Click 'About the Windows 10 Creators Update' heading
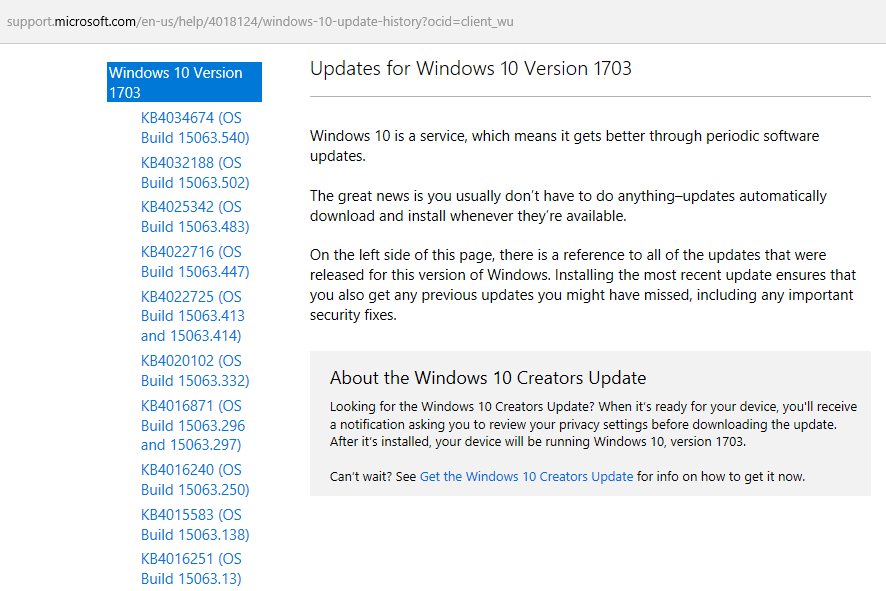 (x=488, y=377)
